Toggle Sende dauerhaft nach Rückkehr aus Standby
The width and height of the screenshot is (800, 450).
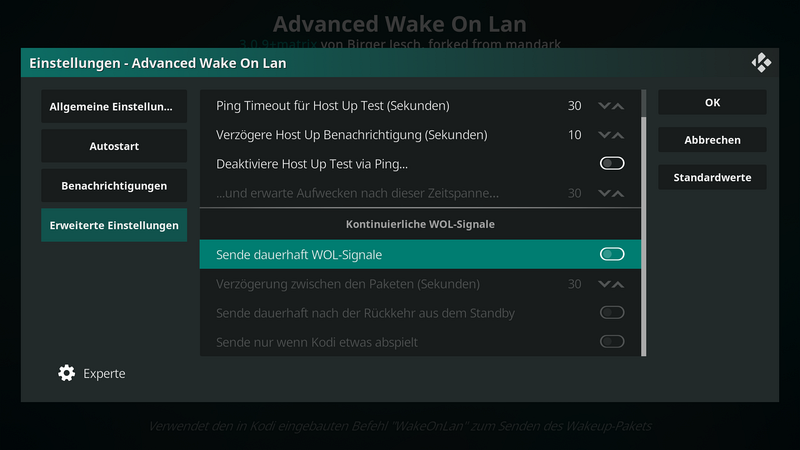pos(612,312)
